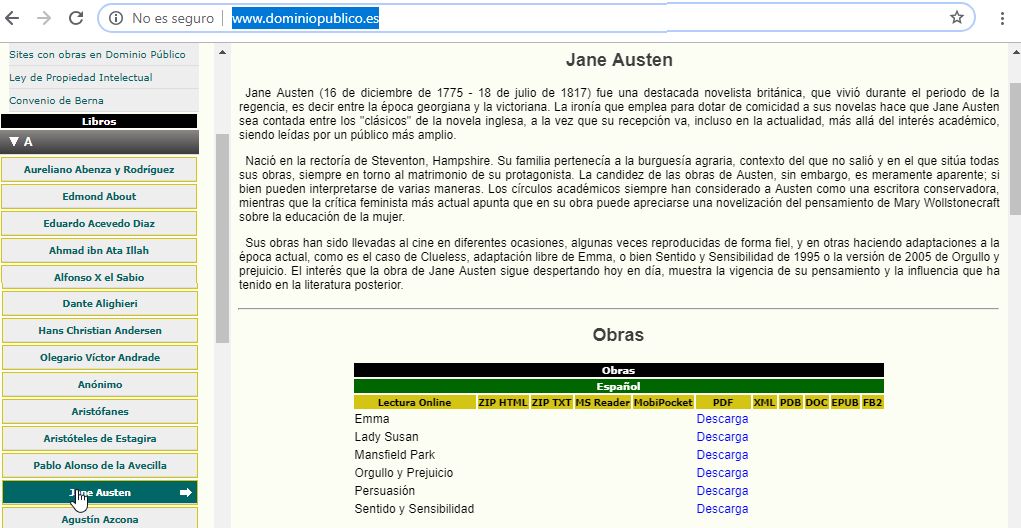Open 'Ley de Propiedad Intelectual' link
The width and height of the screenshot is (1021, 528).
click(81, 77)
